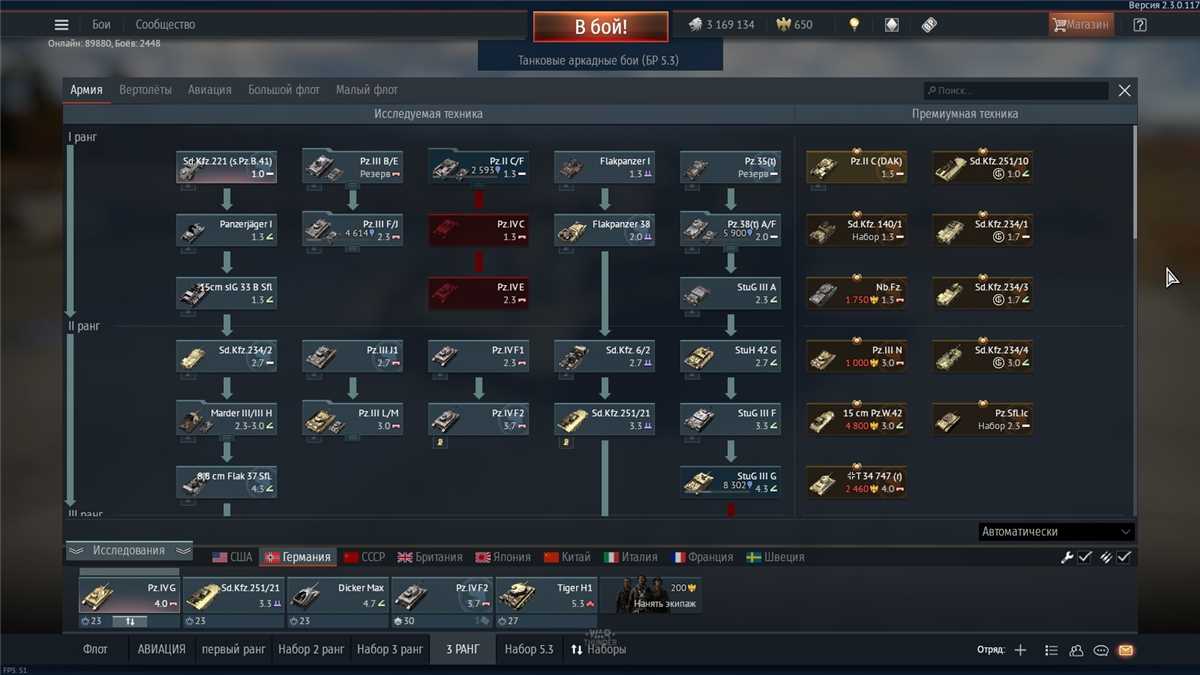Select Tiger H1 crew slot
1200x675 pixels.
click(547, 594)
